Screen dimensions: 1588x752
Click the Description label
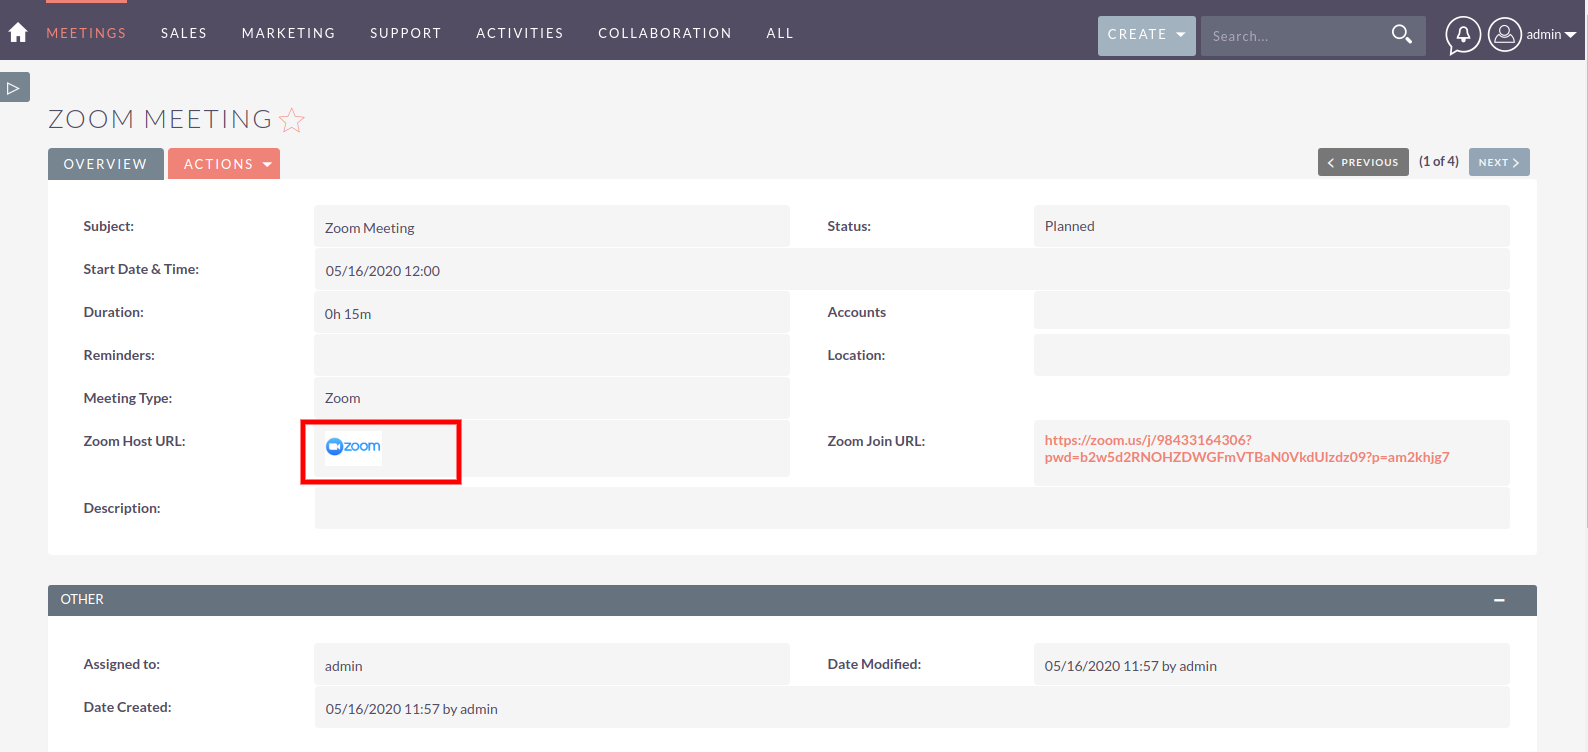122,508
